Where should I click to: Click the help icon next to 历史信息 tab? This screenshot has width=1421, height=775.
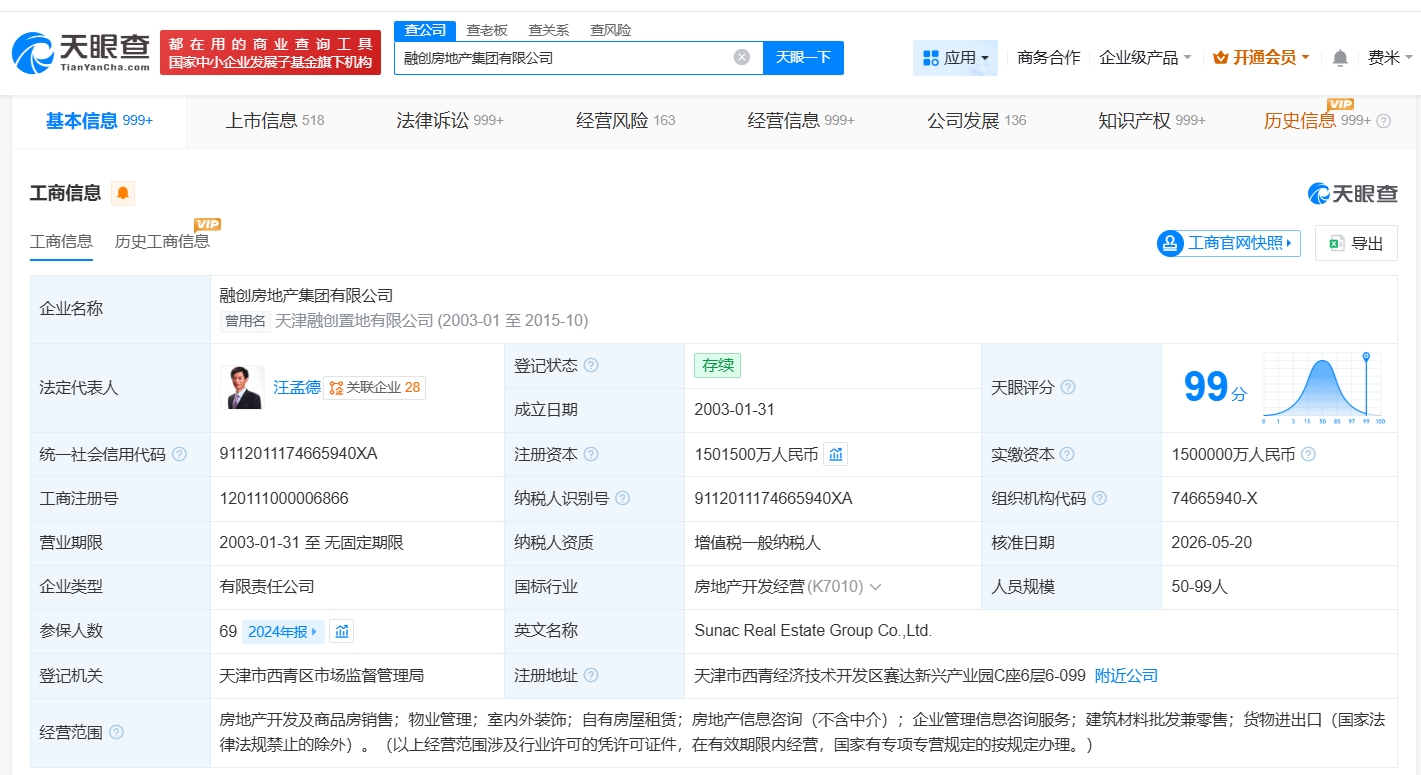(x=1384, y=121)
